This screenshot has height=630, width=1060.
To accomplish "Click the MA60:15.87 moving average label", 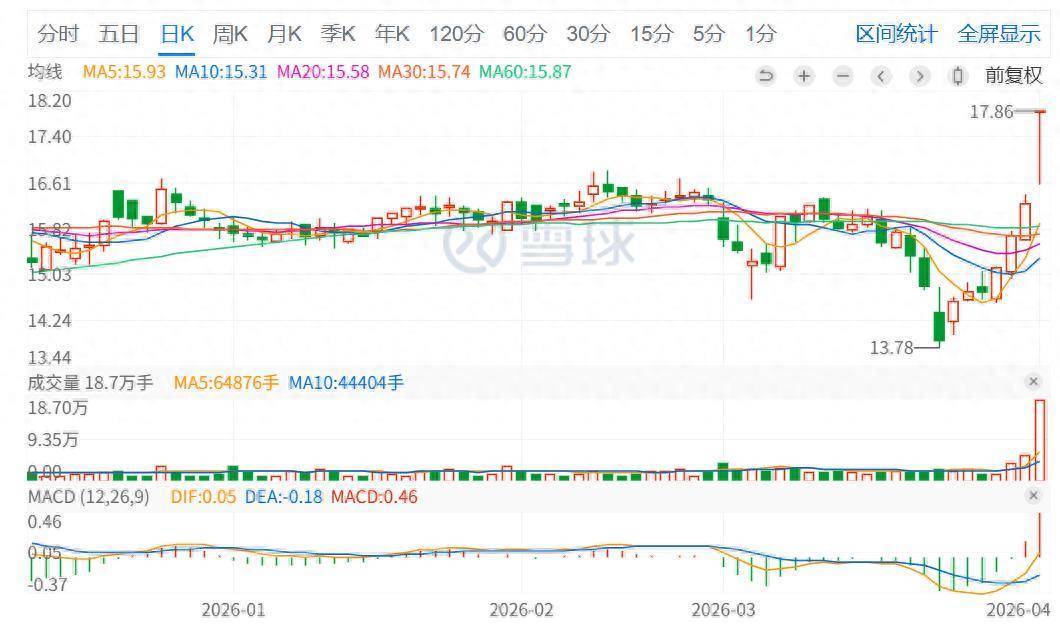I will (x=525, y=72).
